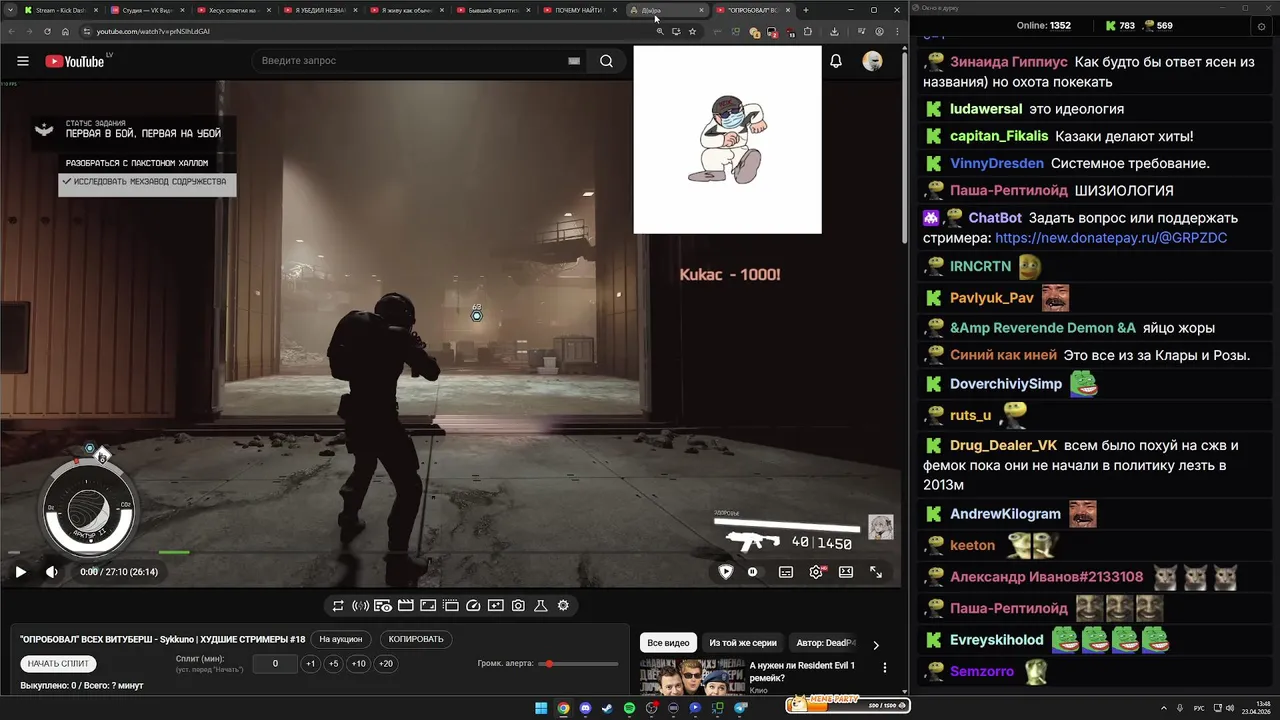Image resolution: width=1280 pixels, height=720 pixels.
Task: Select the 'Автор: DeadP4' chip
Action: click(x=826, y=643)
